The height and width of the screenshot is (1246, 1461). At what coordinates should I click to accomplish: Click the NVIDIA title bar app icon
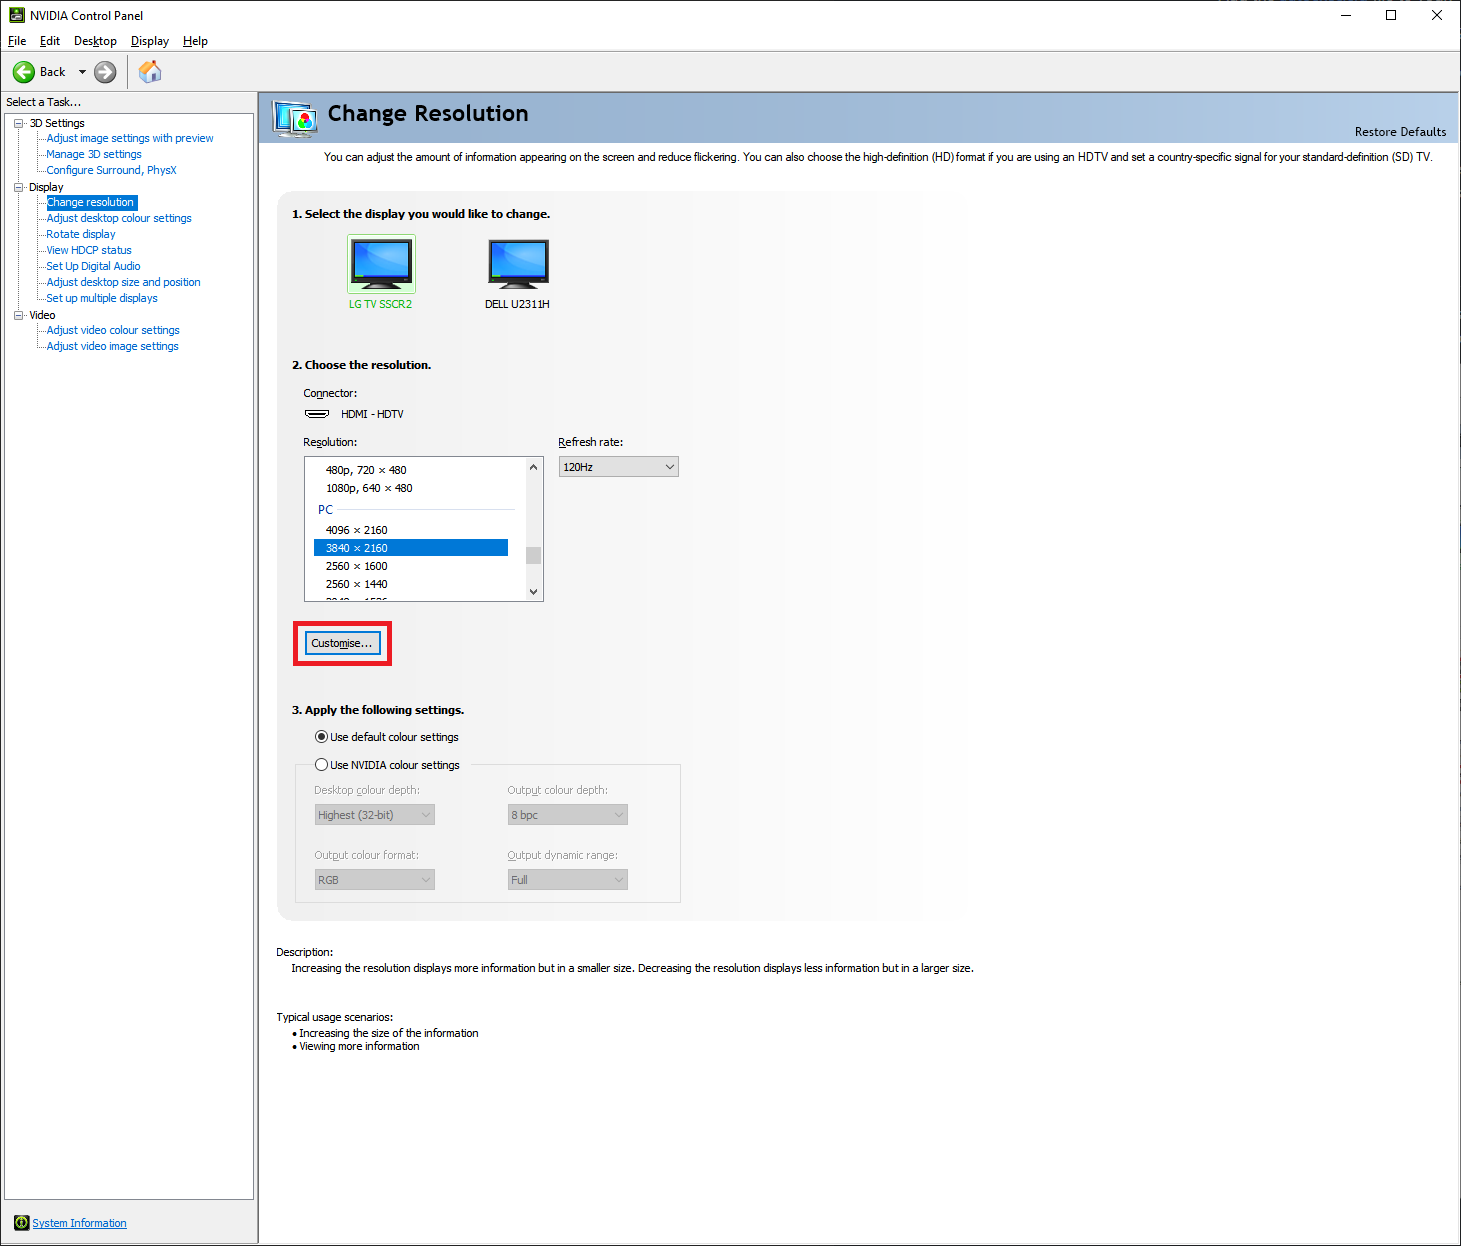click(17, 15)
